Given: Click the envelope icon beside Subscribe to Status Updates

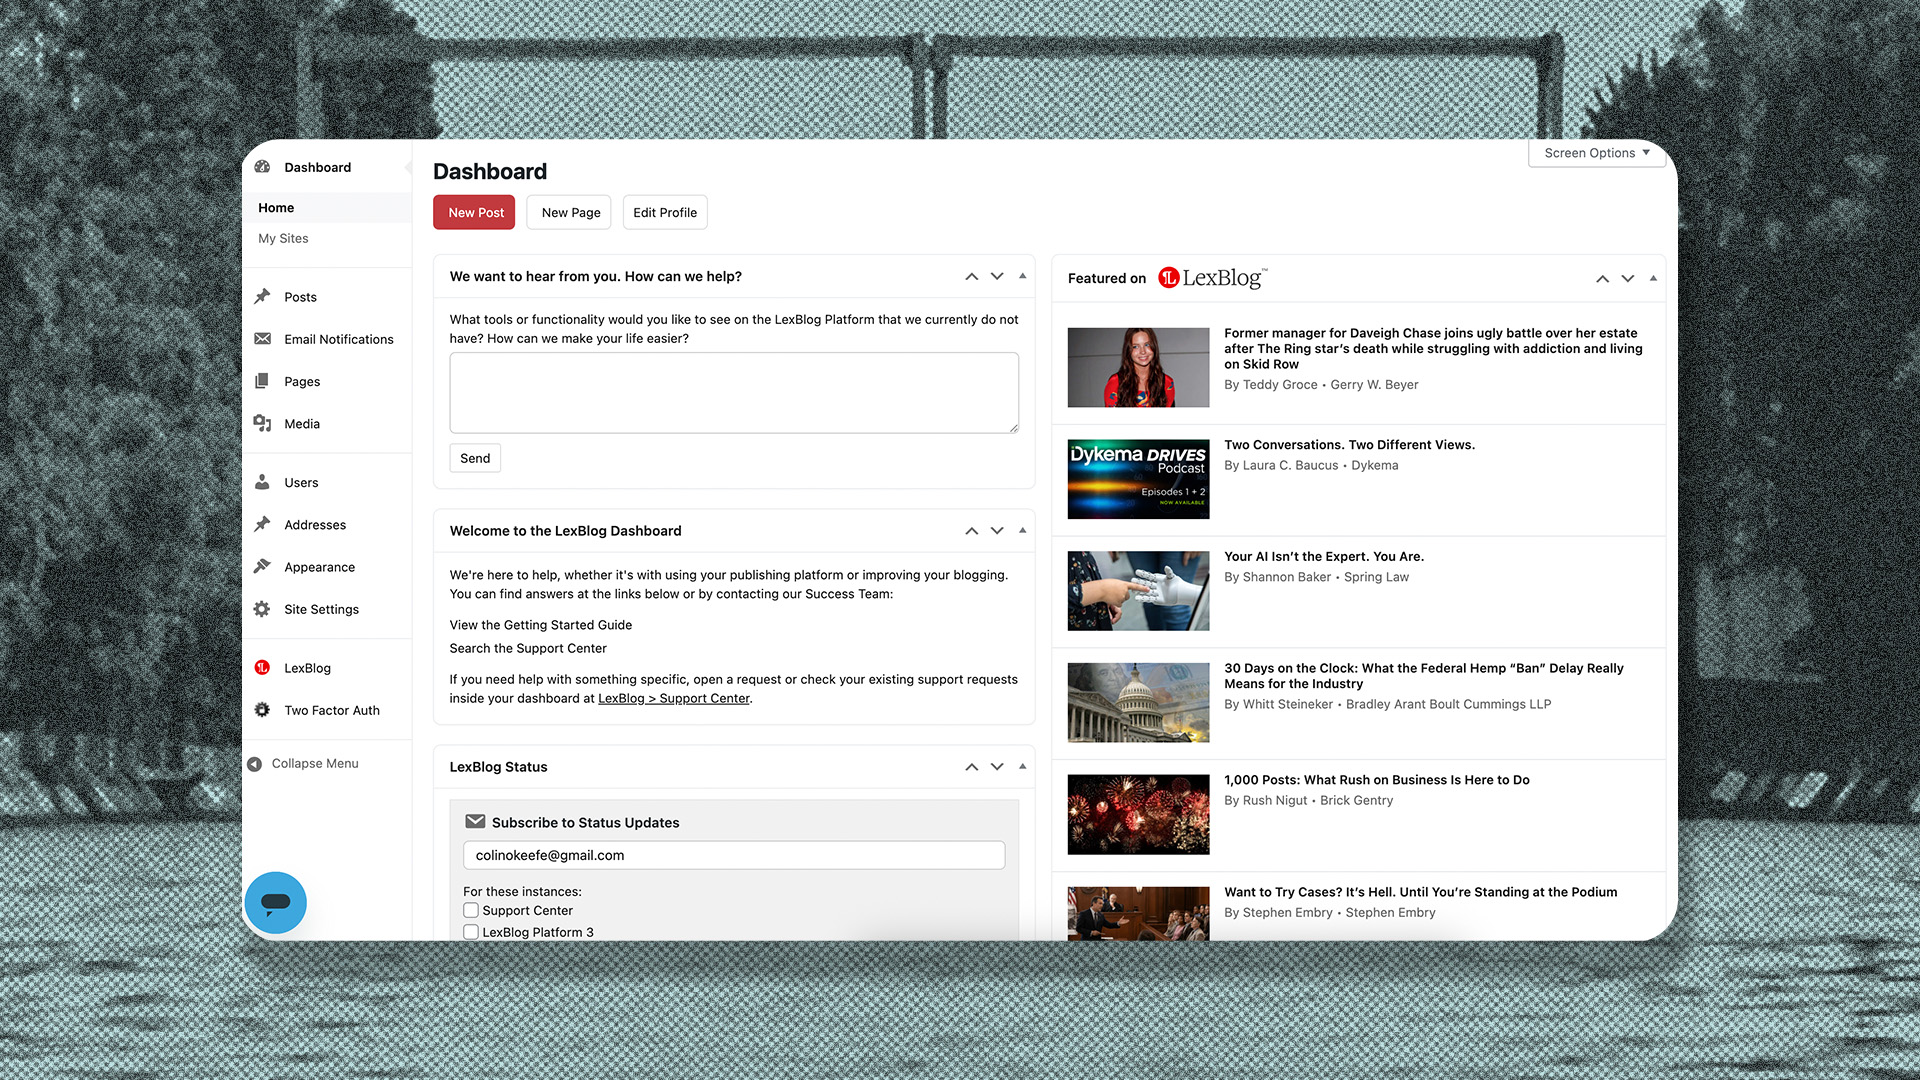Looking at the screenshot, I should click(475, 821).
